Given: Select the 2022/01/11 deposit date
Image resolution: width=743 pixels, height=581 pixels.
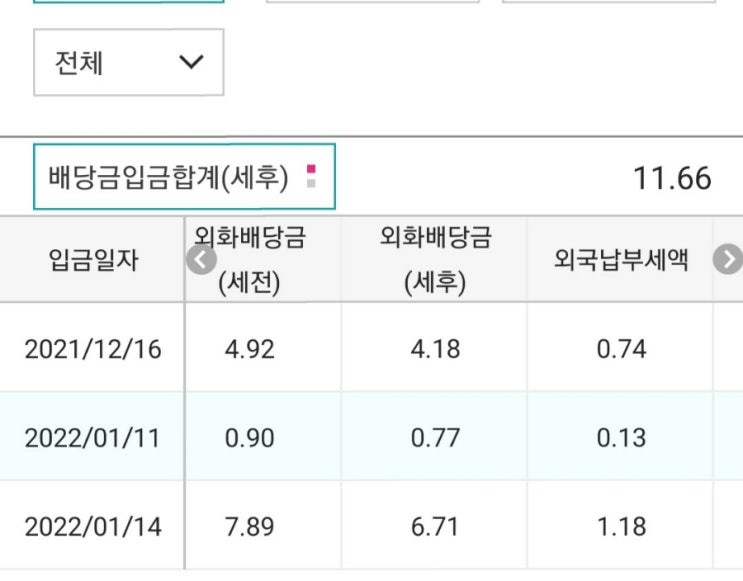Looking at the screenshot, I should click(93, 437).
